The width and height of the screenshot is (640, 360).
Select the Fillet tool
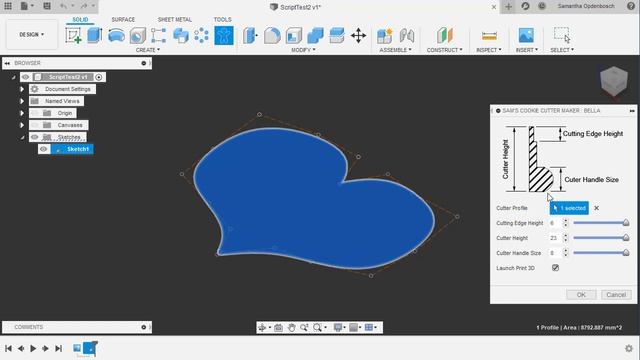tap(272, 36)
